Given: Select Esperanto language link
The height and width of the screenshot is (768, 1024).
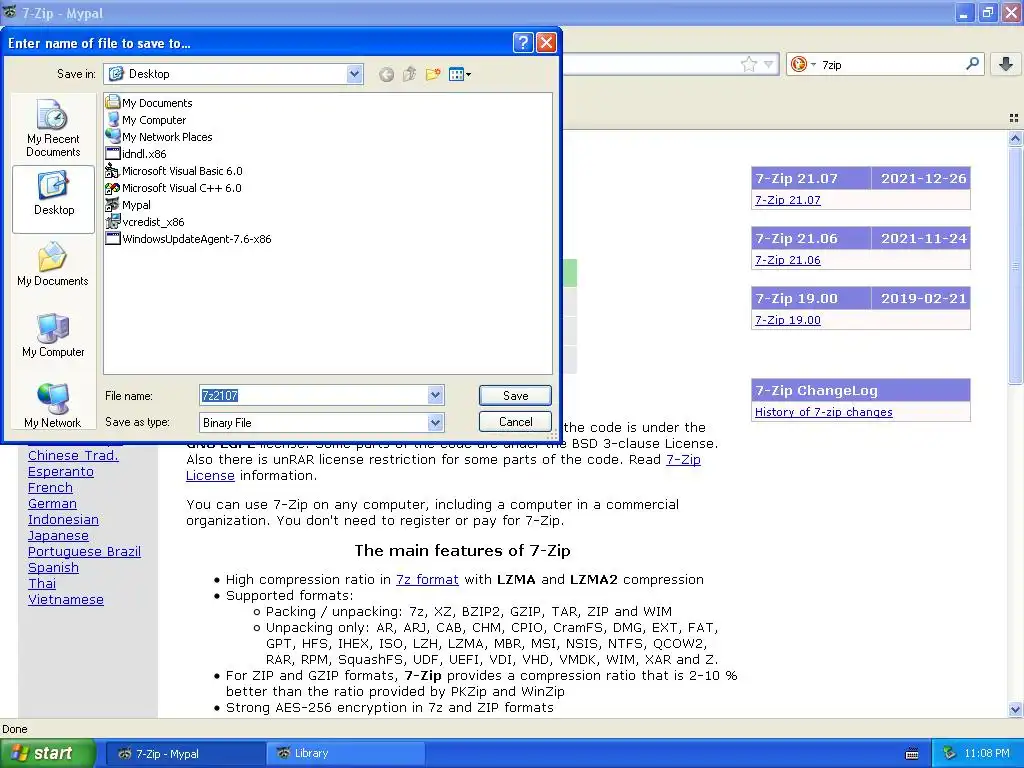Looking at the screenshot, I should point(61,472).
